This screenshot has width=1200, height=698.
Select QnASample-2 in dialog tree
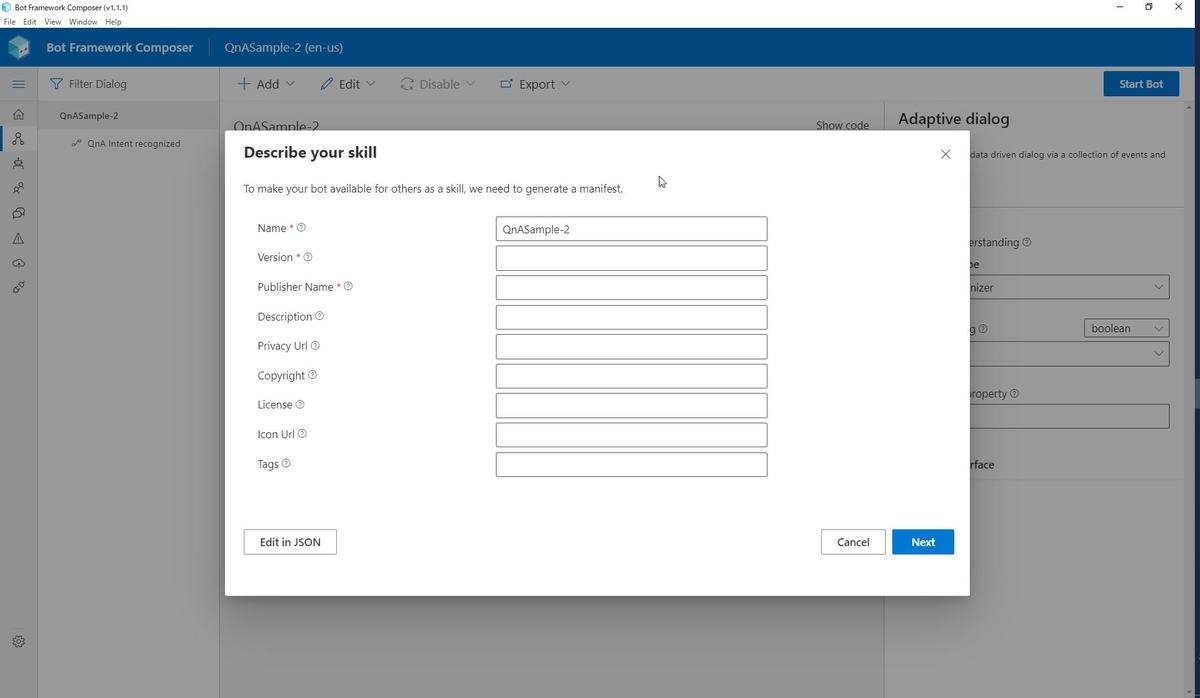128,116
